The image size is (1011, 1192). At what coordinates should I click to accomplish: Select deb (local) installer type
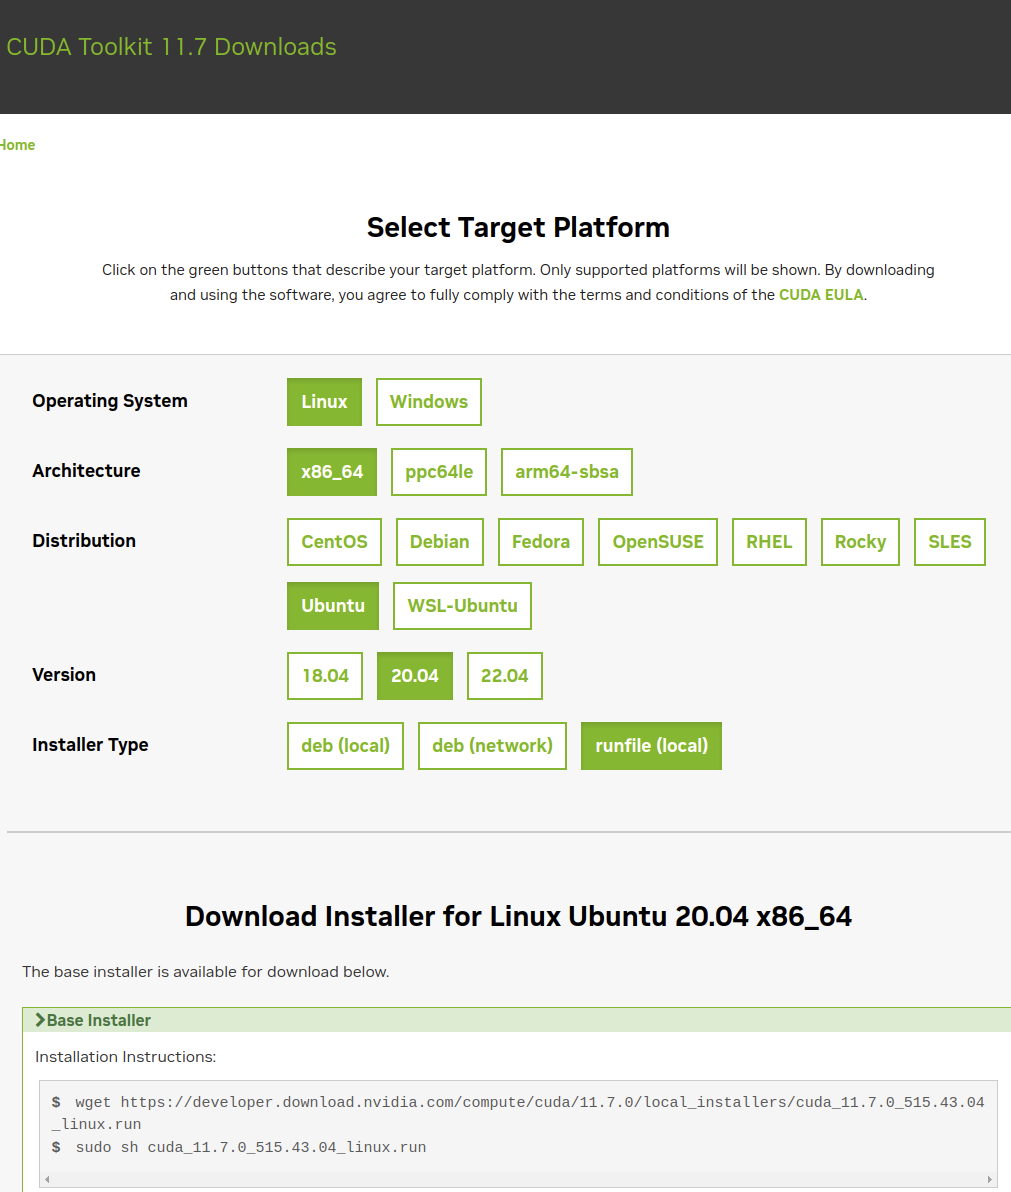click(345, 746)
